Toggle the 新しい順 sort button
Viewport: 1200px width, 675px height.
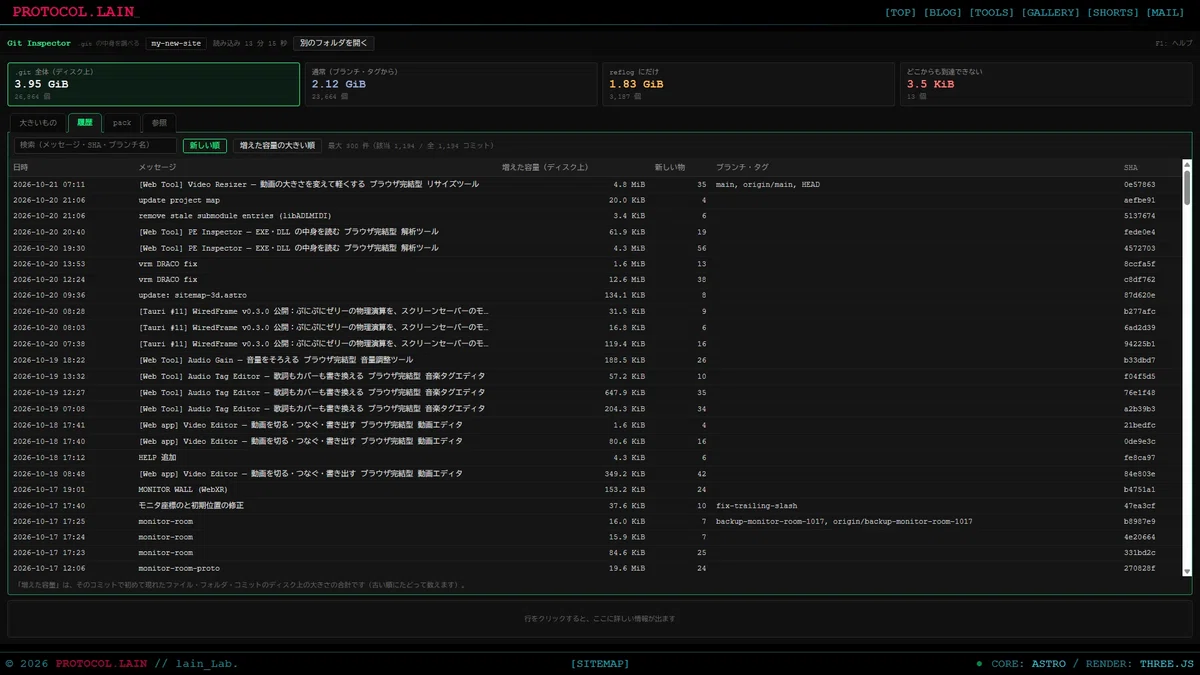(205, 145)
